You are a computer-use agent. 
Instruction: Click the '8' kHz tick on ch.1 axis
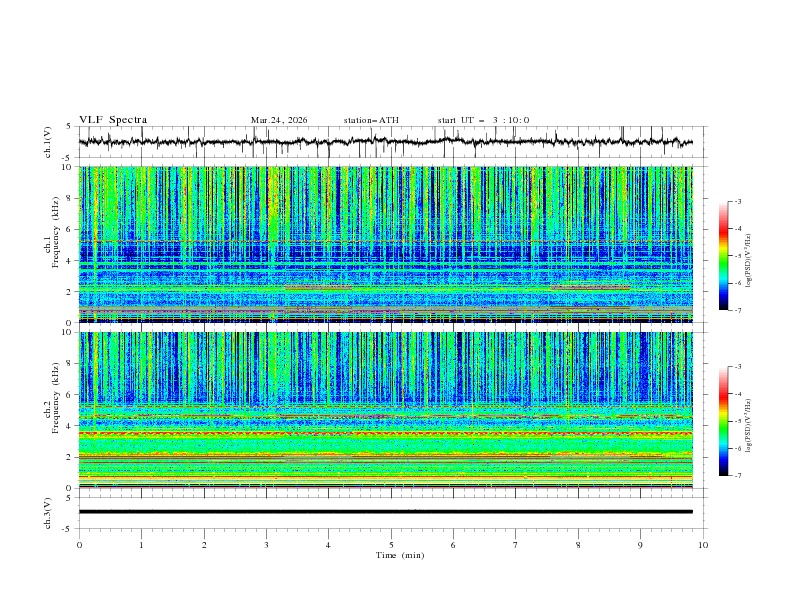pyautogui.click(x=71, y=198)
